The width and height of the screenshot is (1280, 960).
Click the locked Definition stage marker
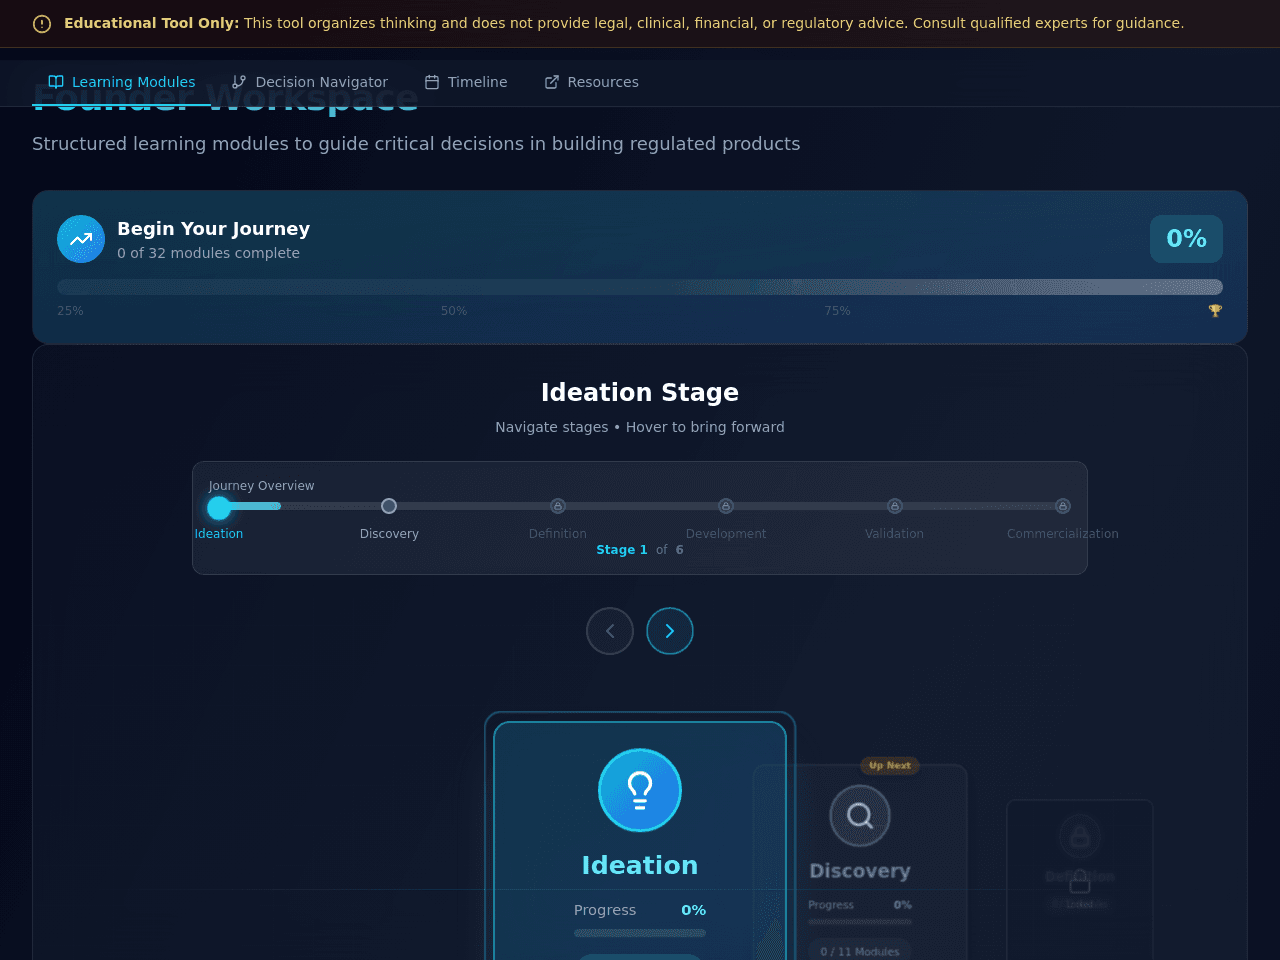pos(558,506)
